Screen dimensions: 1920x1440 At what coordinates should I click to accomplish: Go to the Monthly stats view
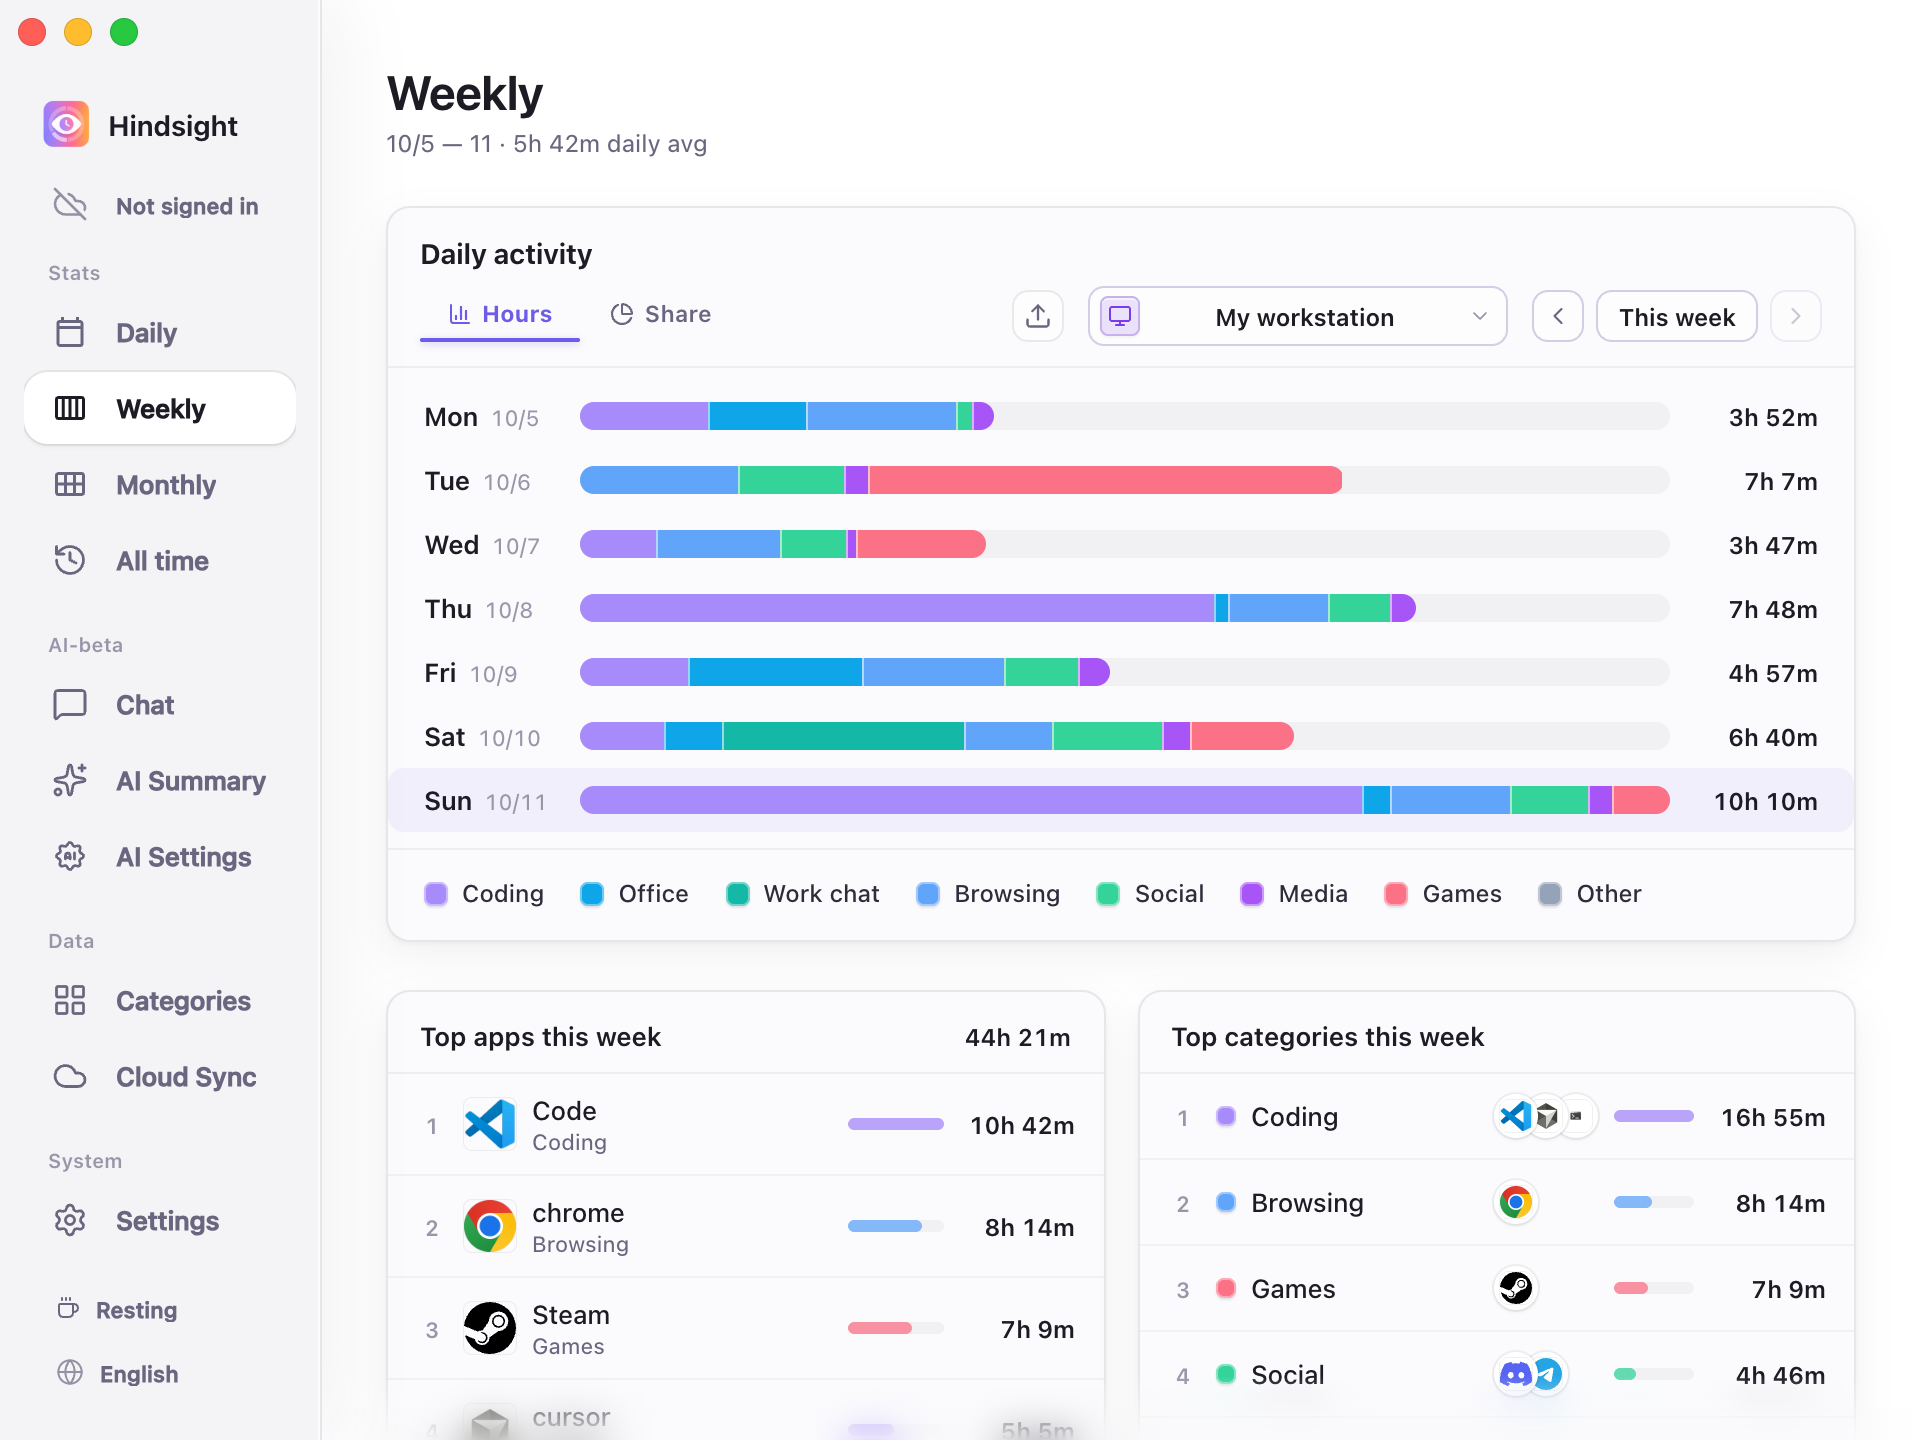[160, 484]
